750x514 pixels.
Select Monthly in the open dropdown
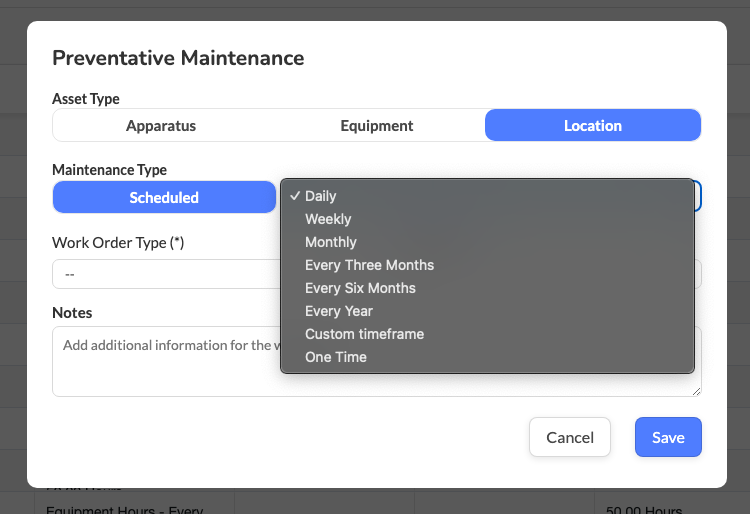pos(331,242)
